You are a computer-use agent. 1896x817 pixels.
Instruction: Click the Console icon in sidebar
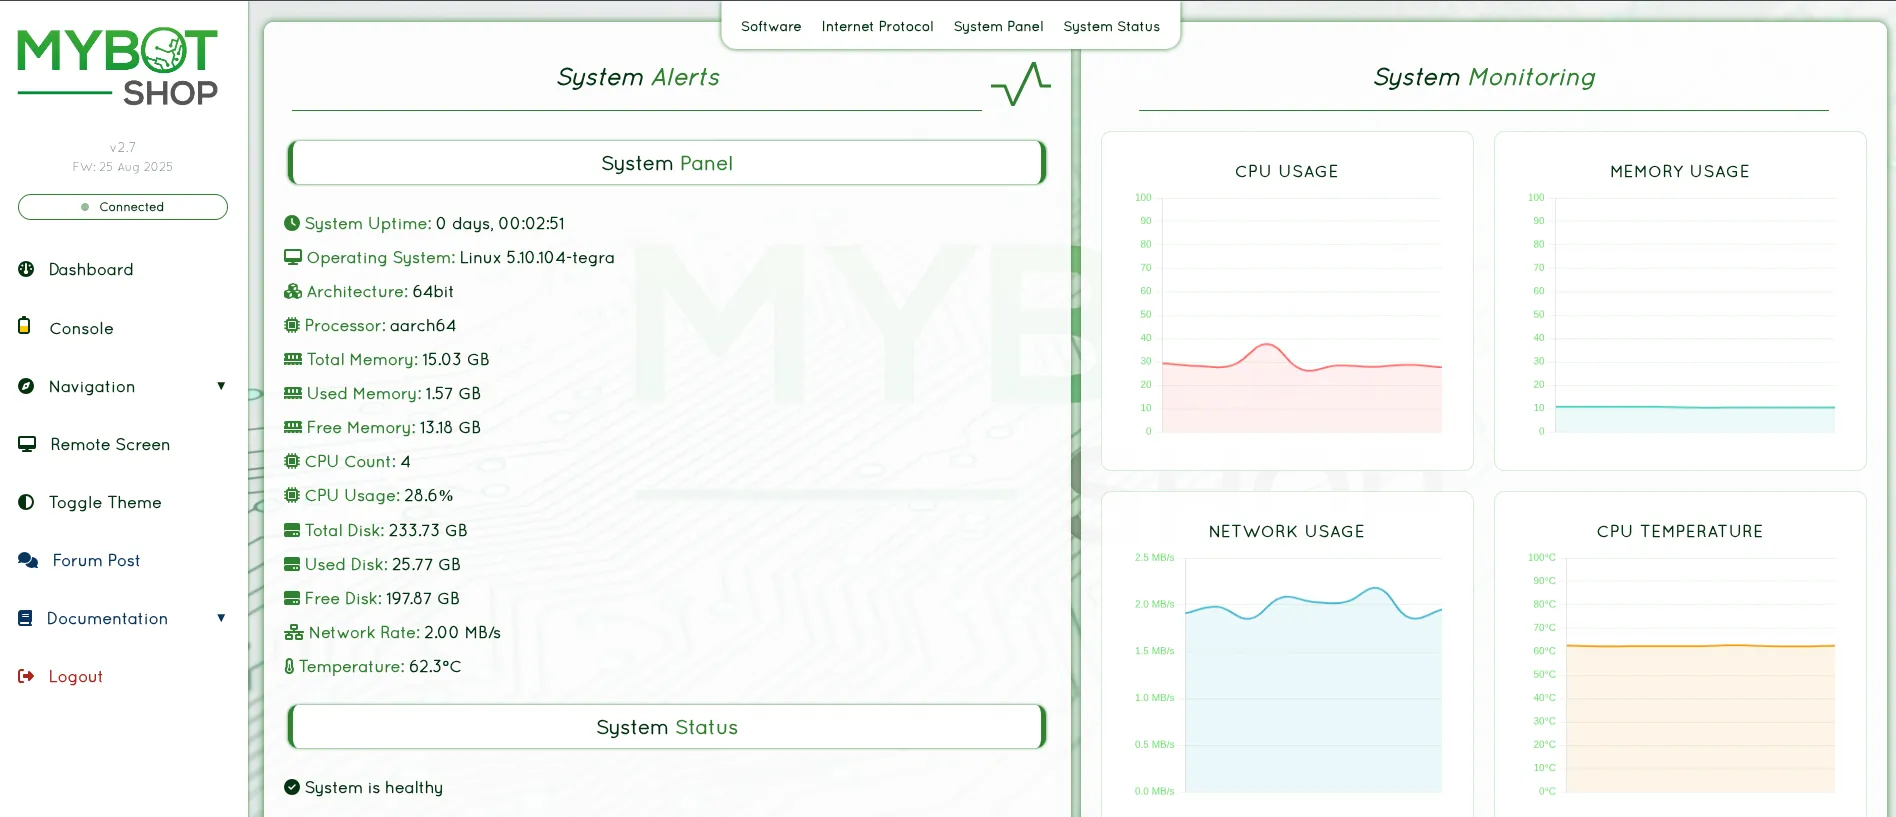pyautogui.click(x=24, y=326)
